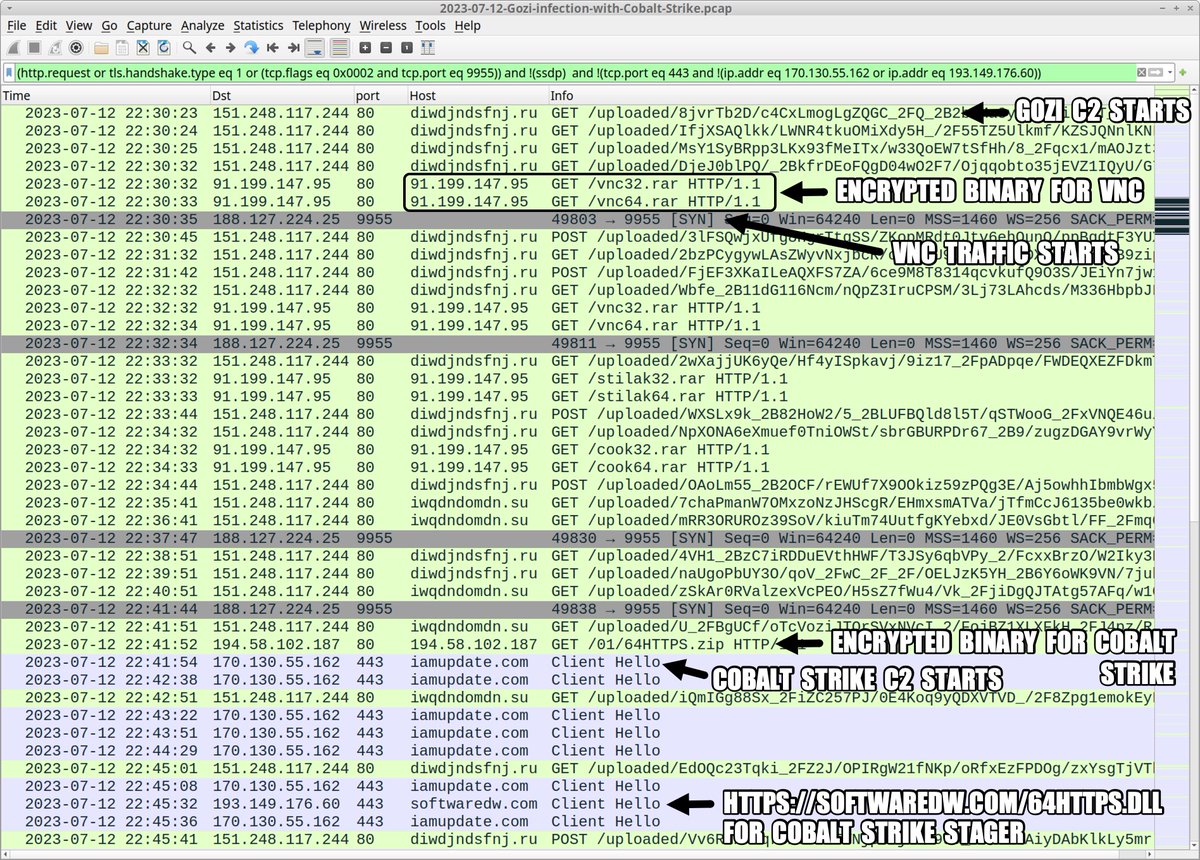The width and height of the screenshot is (1200, 860).
Task: Open the Tools menu
Action: click(431, 25)
